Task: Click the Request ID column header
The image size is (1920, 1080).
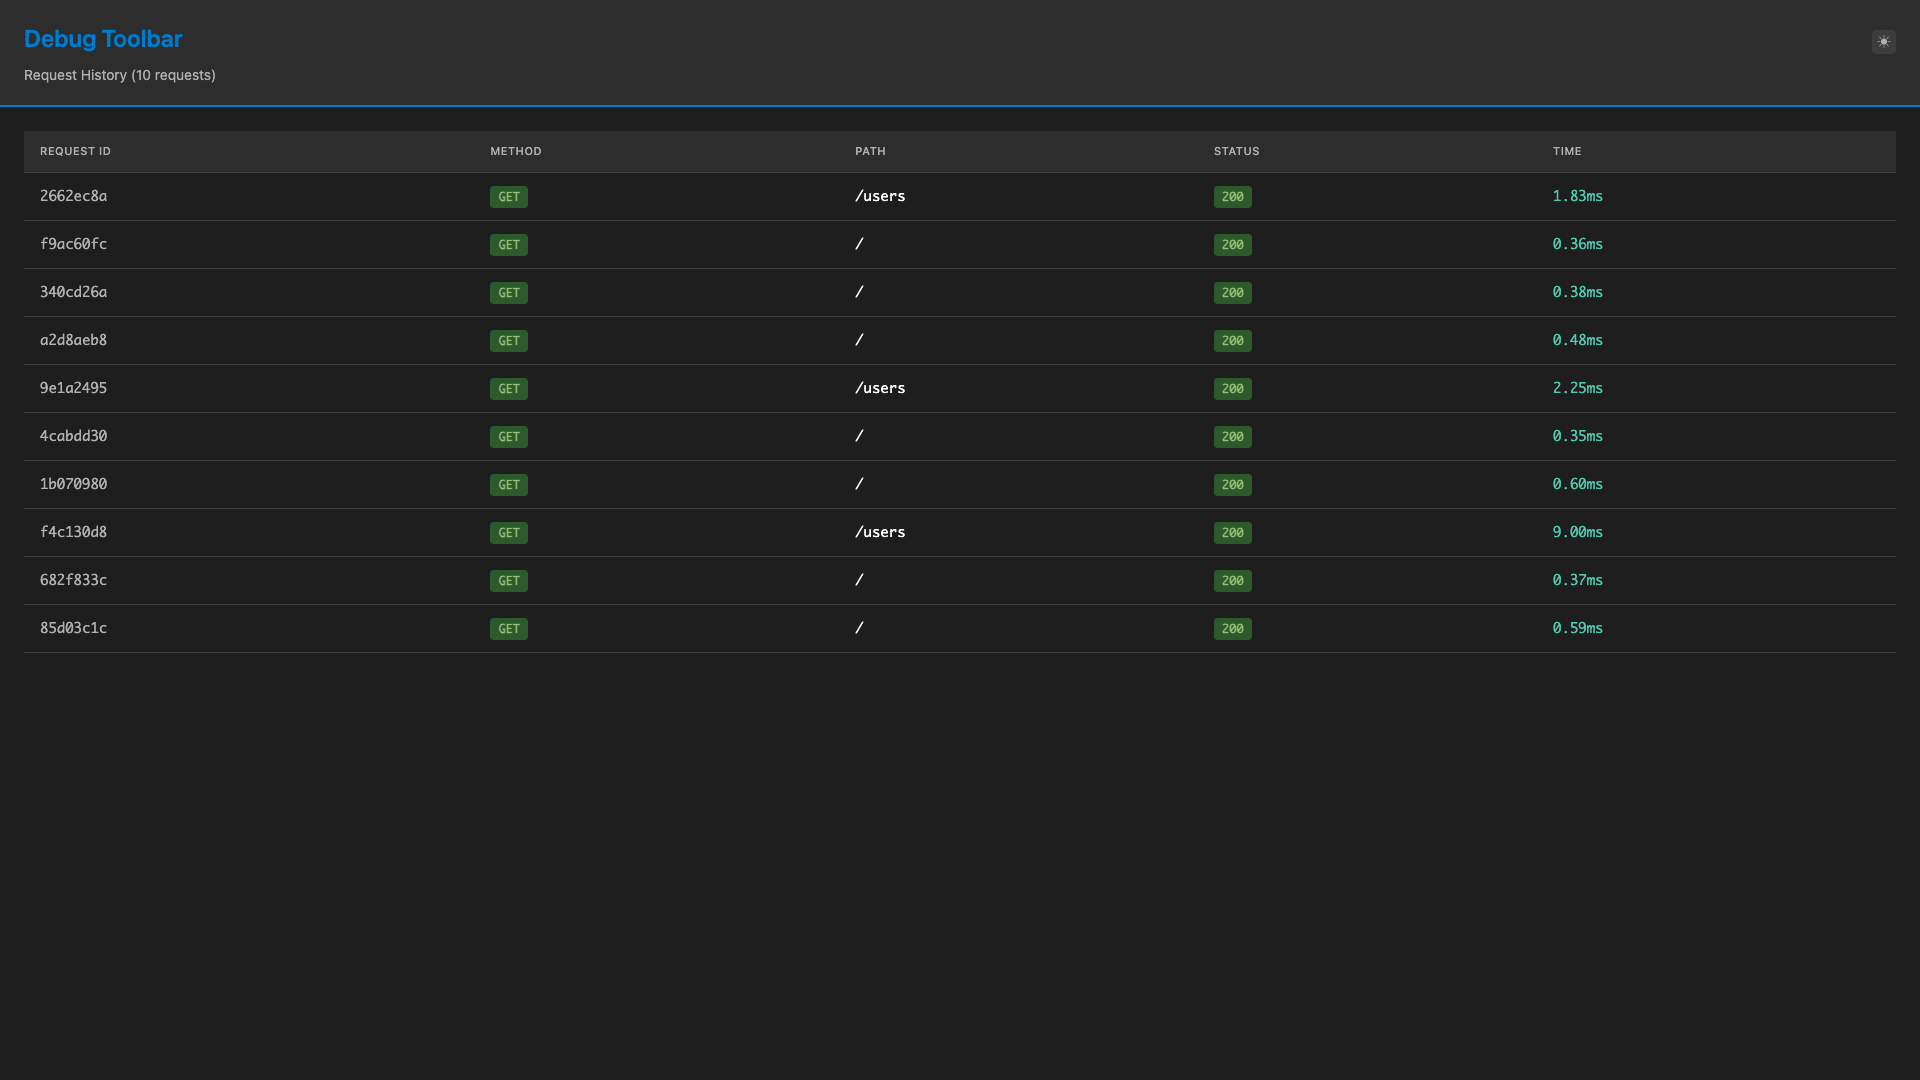Action: (75, 151)
